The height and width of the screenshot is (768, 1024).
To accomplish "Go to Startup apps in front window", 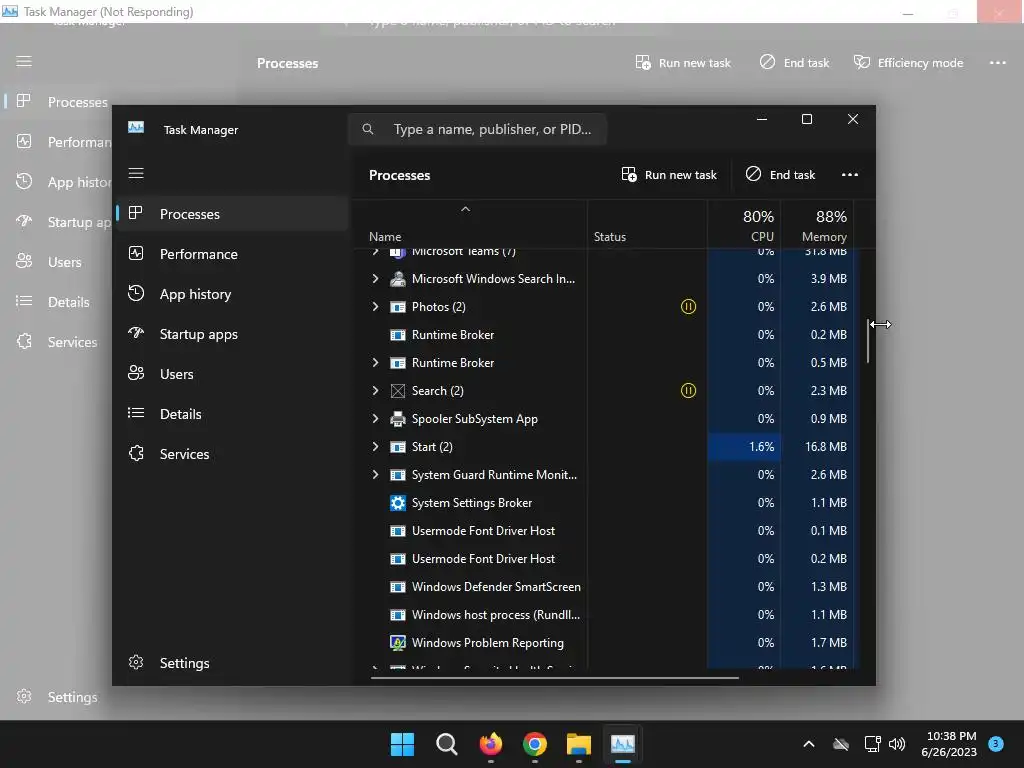I will (232, 334).
